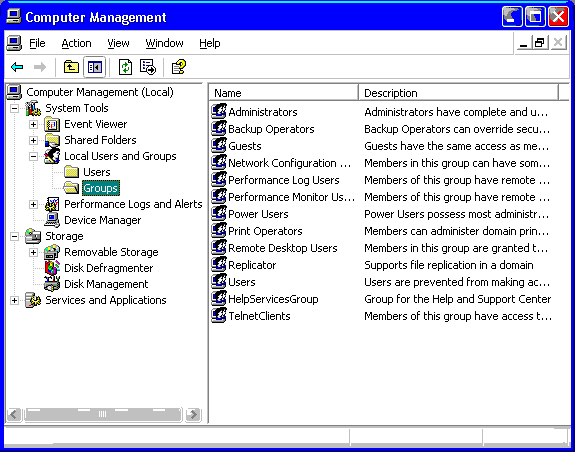Open Device Manager in the tree

point(102,220)
